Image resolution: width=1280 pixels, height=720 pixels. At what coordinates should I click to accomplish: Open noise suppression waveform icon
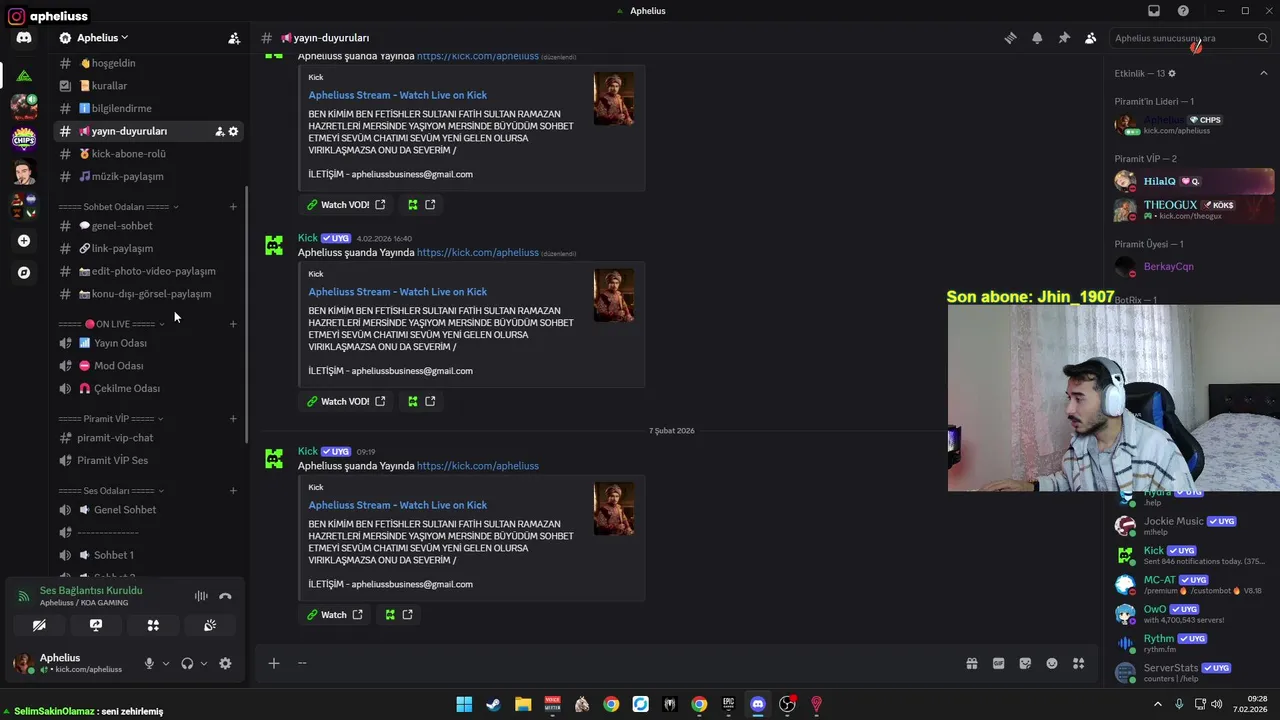point(201,596)
